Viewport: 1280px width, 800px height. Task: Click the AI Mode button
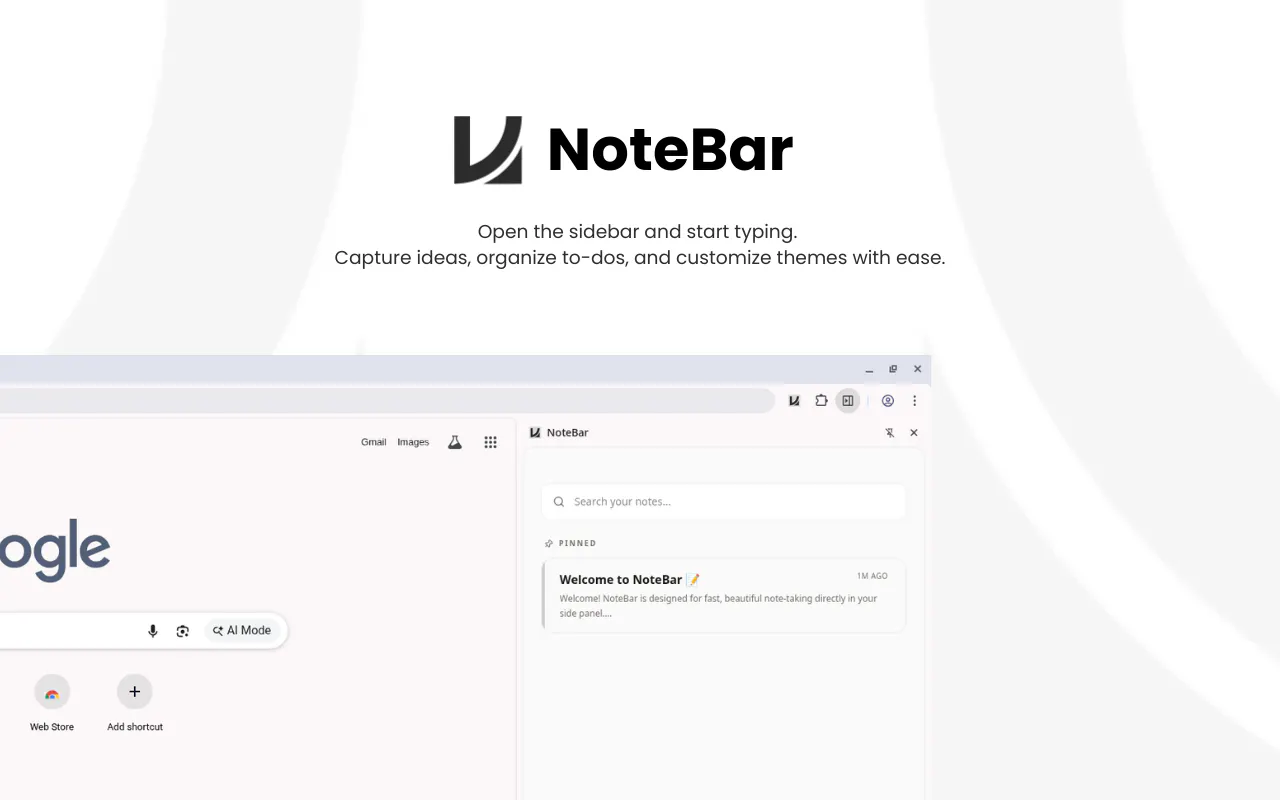(x=242, y=631)
